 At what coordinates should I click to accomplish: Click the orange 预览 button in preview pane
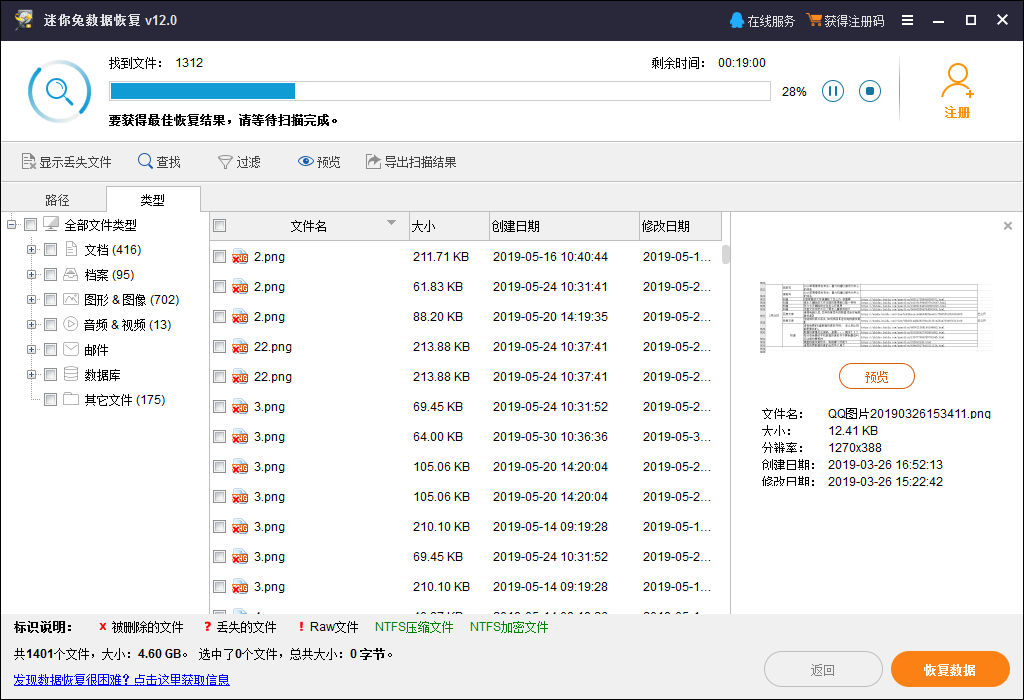pos(876,376)
